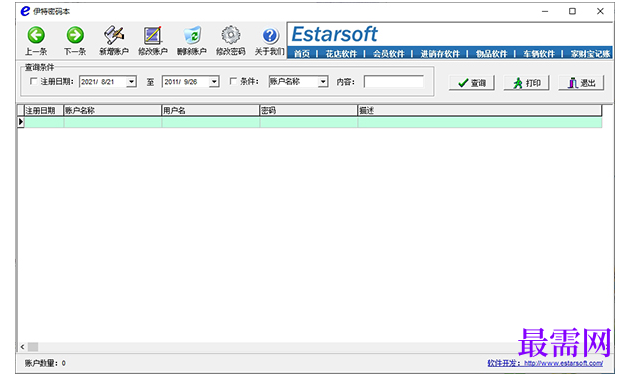Image resolution: width=630 pixels, height=374 pixels.
Task: Click the horizontal scrollbar left arrow
Action: click(22, 346)
